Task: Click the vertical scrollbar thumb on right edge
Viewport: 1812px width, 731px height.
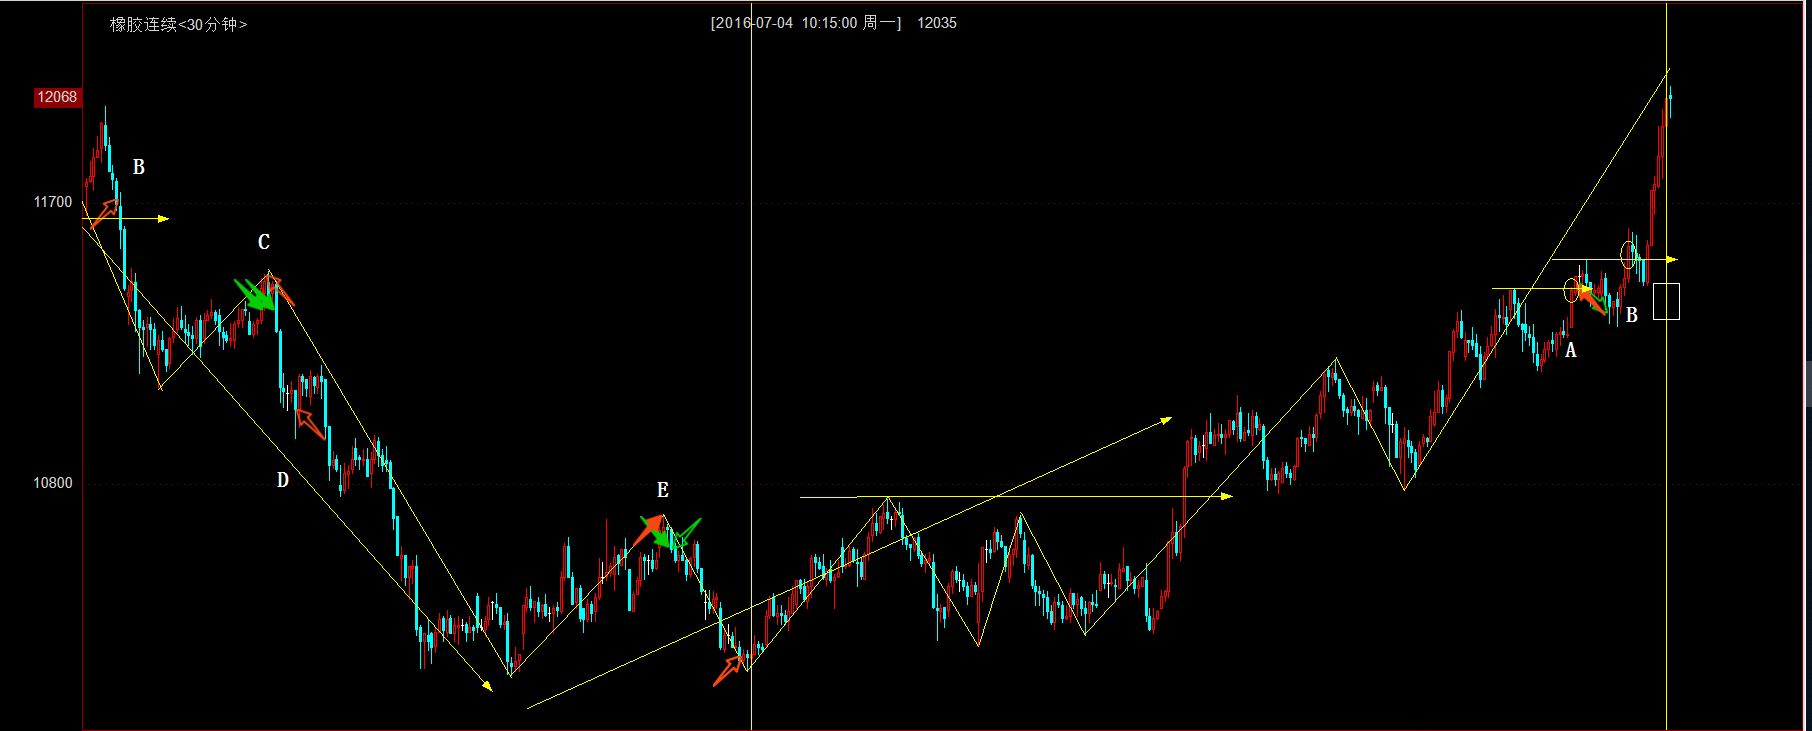Action: click(x=1808, y=385)
